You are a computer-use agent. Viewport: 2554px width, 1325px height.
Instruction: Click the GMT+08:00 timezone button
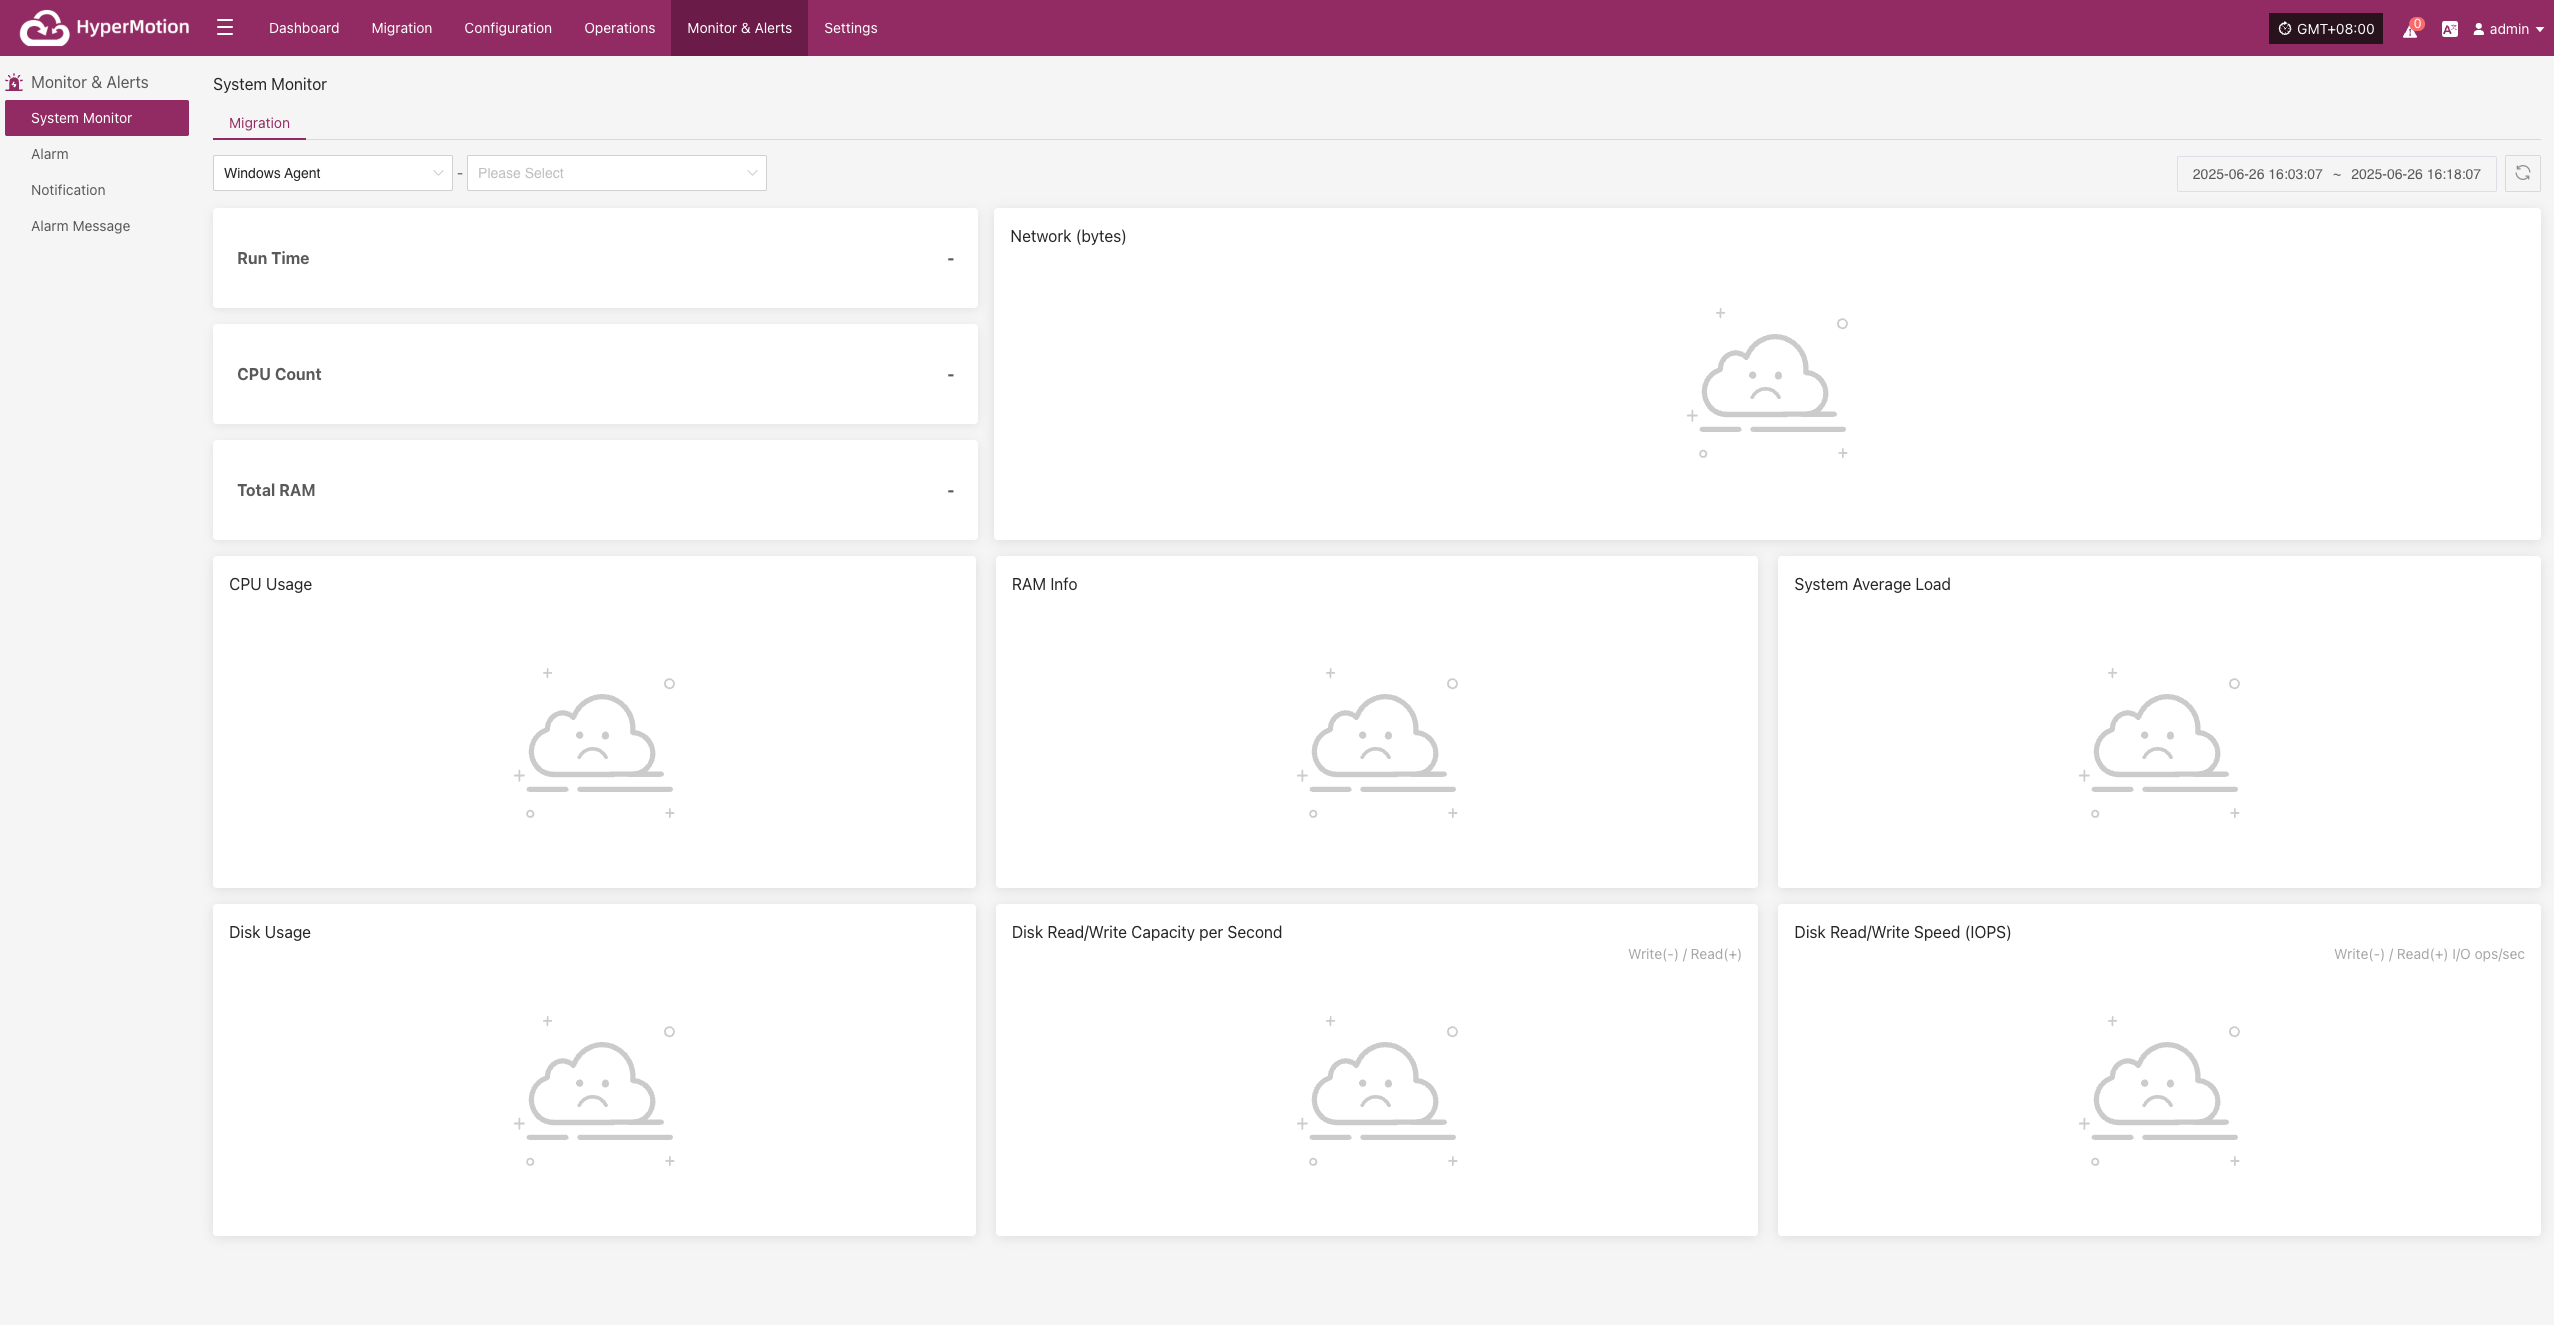pyautogui.click(x=2325, y=29)
